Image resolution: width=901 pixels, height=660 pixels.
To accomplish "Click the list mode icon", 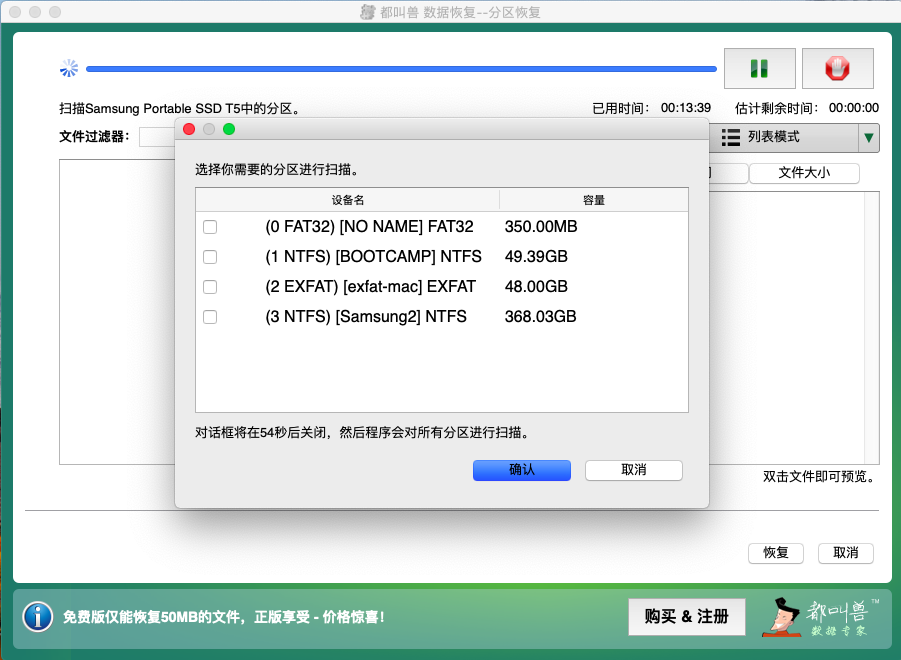I will click(x=731, y=137).
